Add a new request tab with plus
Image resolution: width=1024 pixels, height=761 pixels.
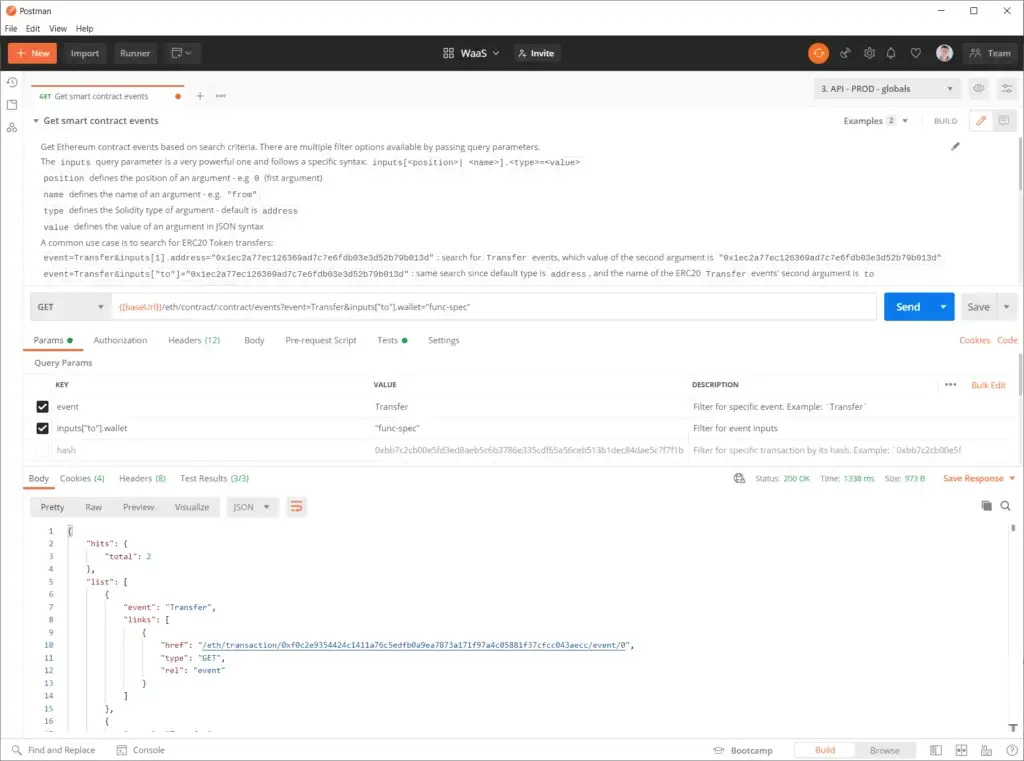[x=200, y=96]
